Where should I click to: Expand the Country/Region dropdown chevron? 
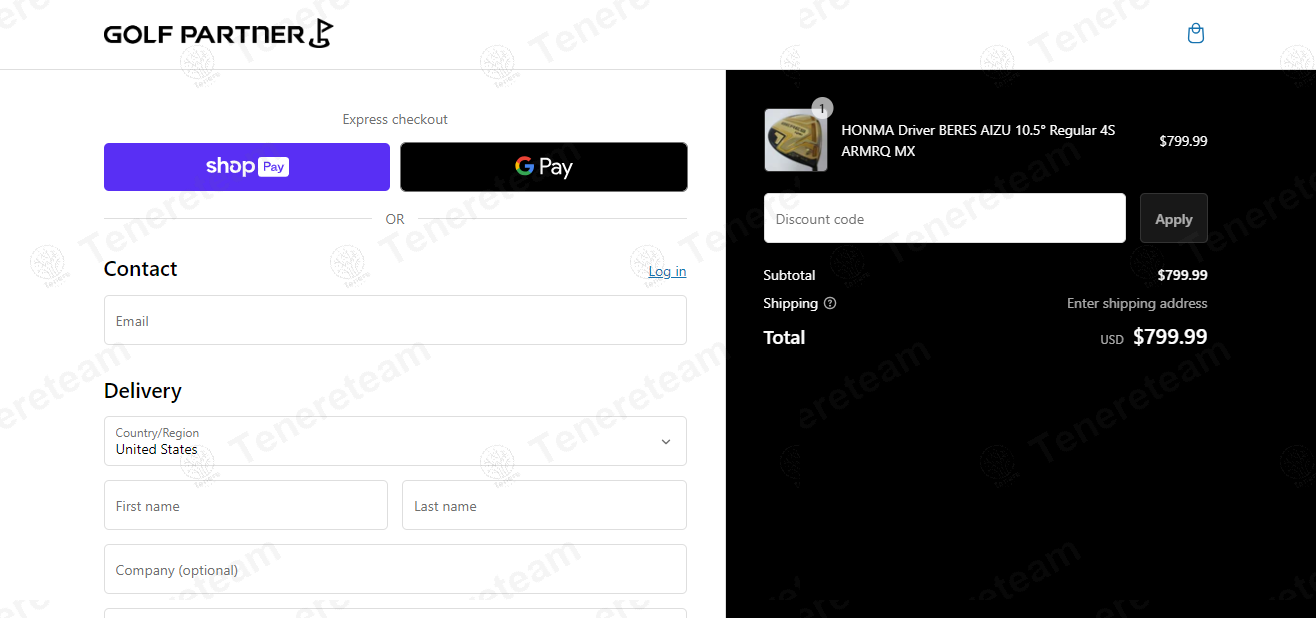point(665,441)
